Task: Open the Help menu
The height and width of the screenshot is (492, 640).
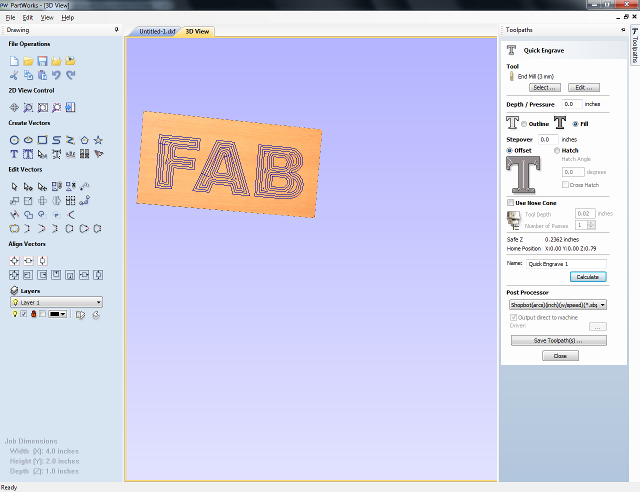Action: point(68,18)
